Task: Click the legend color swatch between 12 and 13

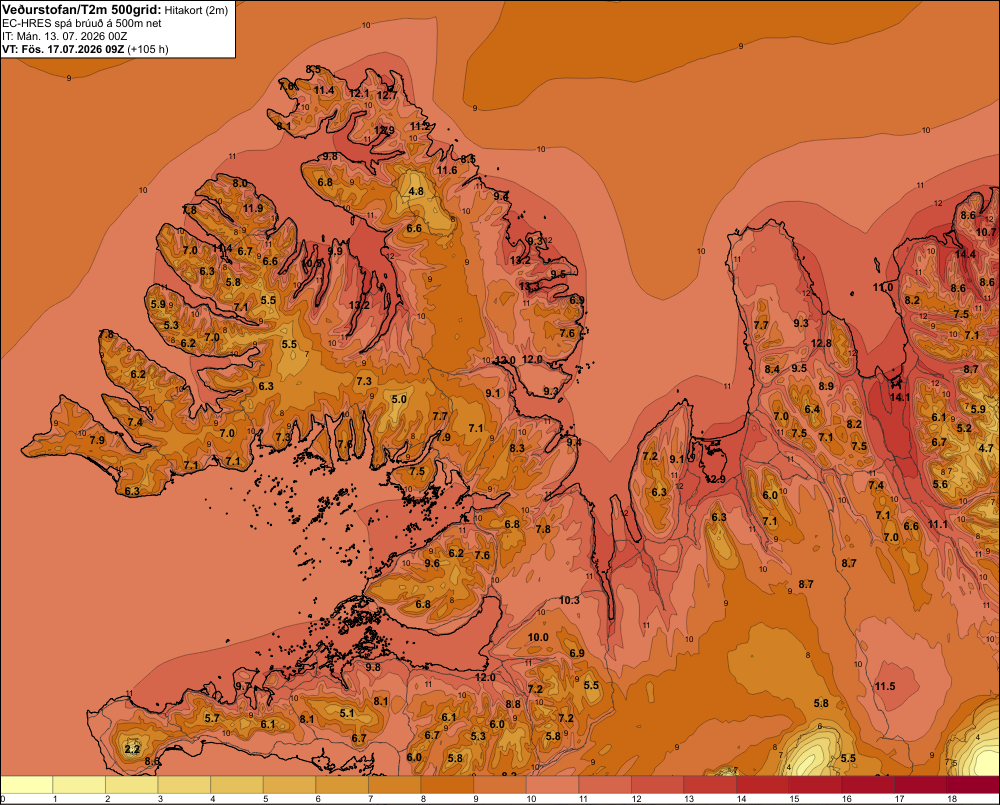Action: (658, 784)
